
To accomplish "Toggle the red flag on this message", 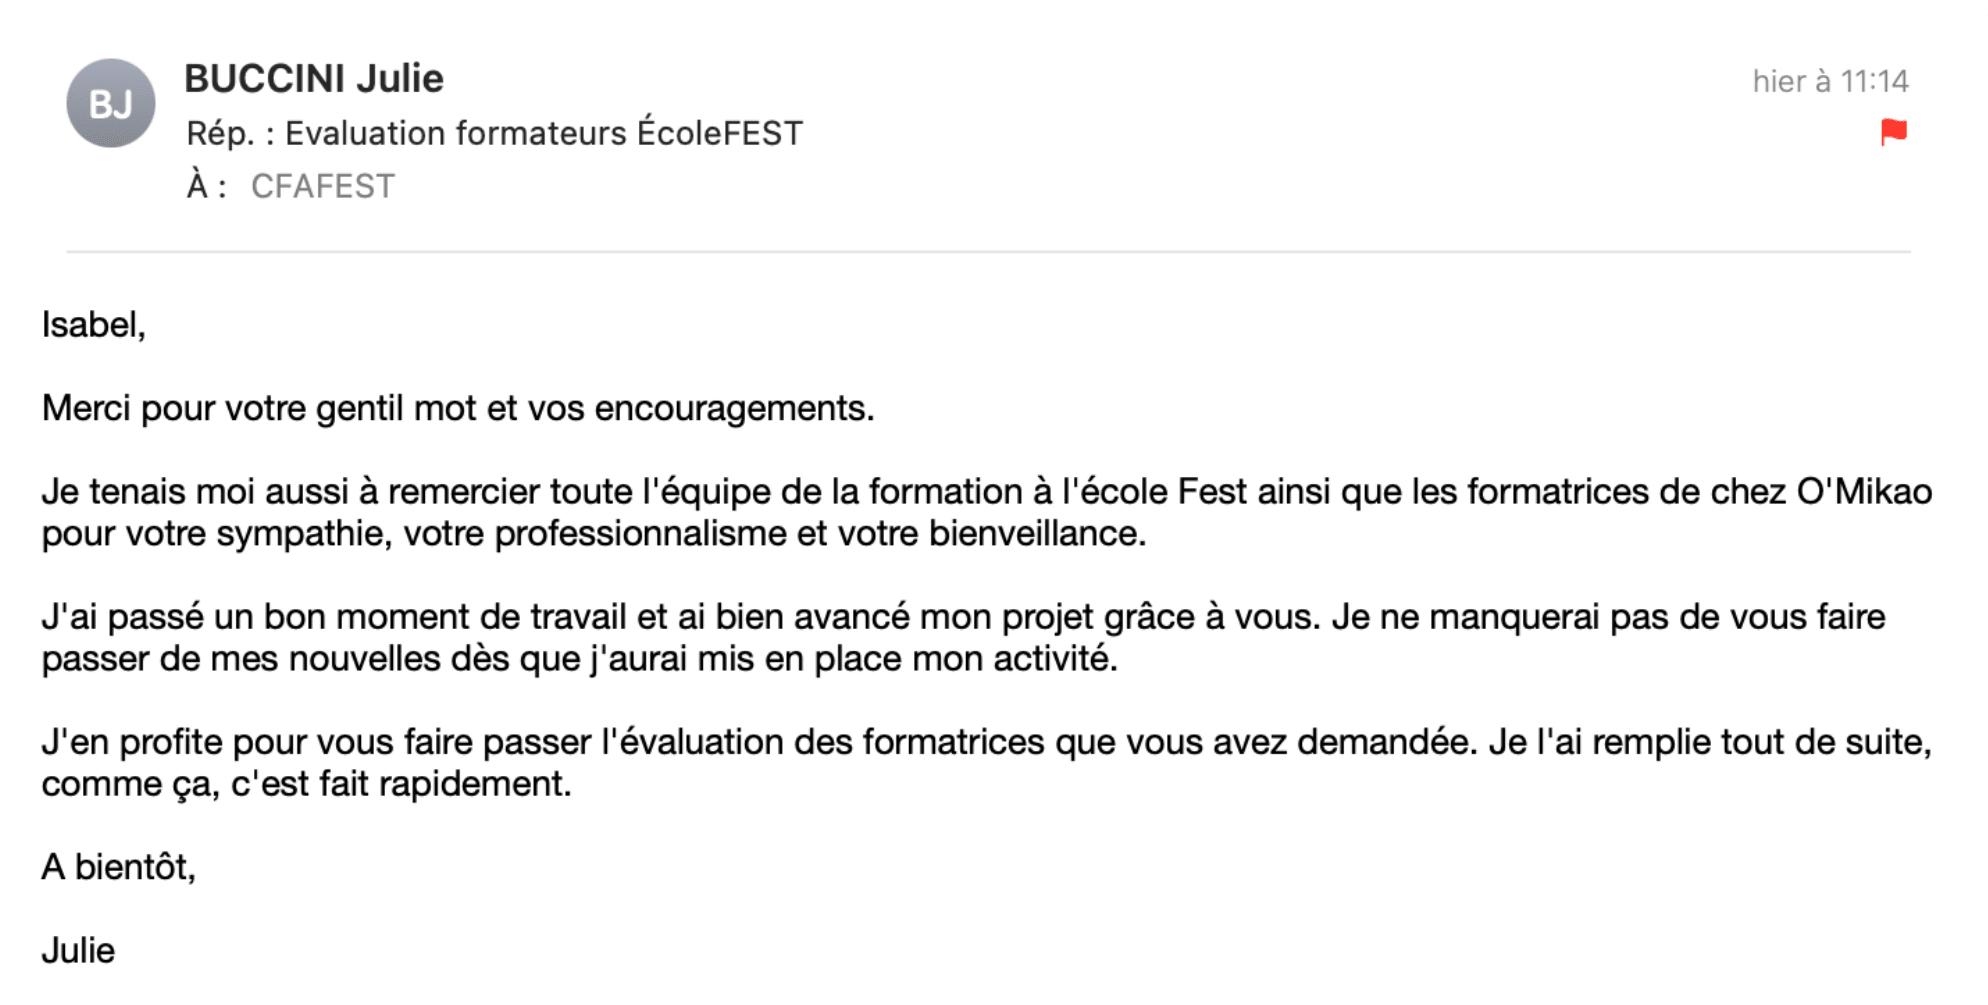I will pos(1893,132).
